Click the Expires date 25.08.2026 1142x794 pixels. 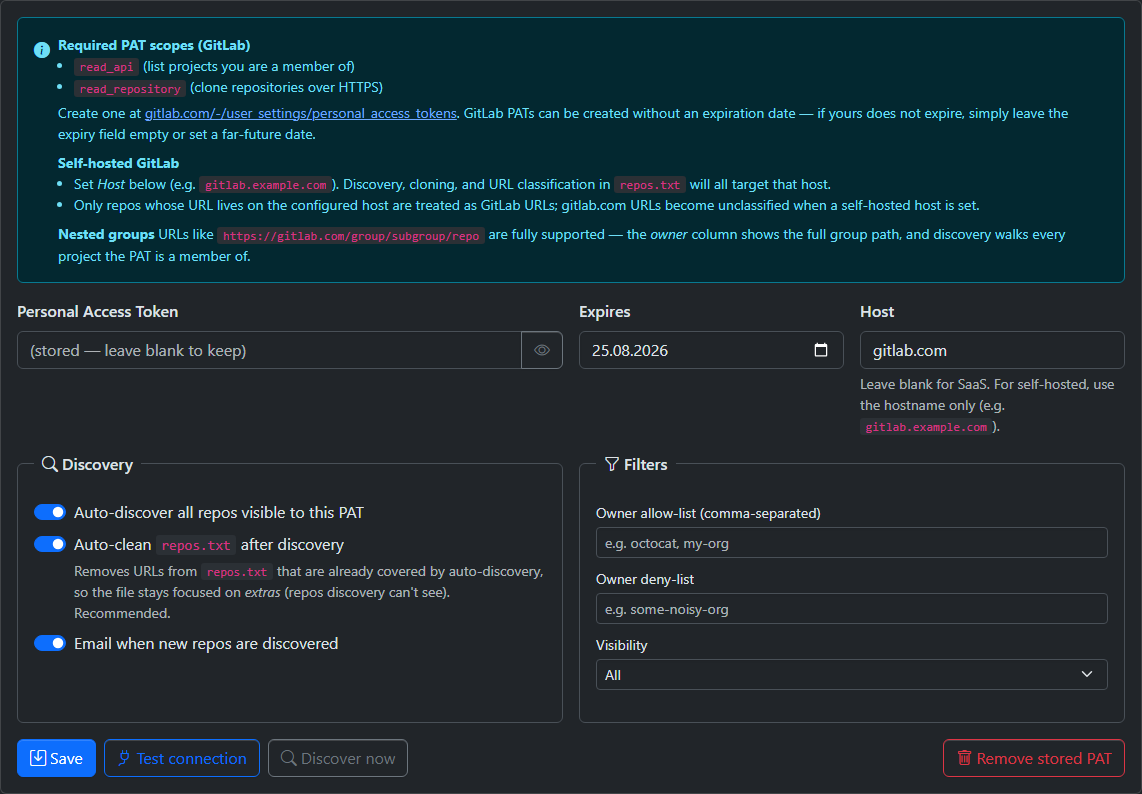click(x=630, y=350)
